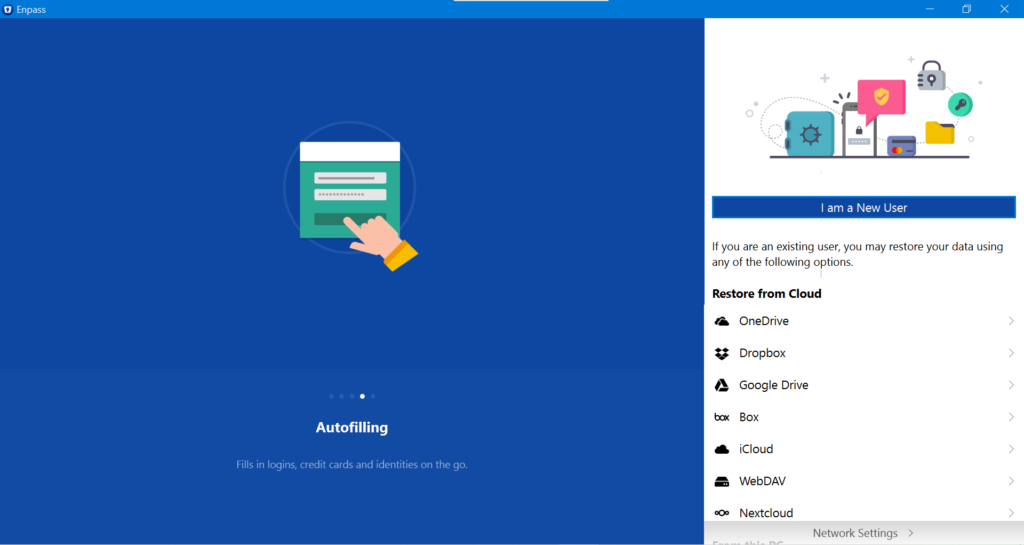Open the Google Drive row chevron

tap(1011, 385)
